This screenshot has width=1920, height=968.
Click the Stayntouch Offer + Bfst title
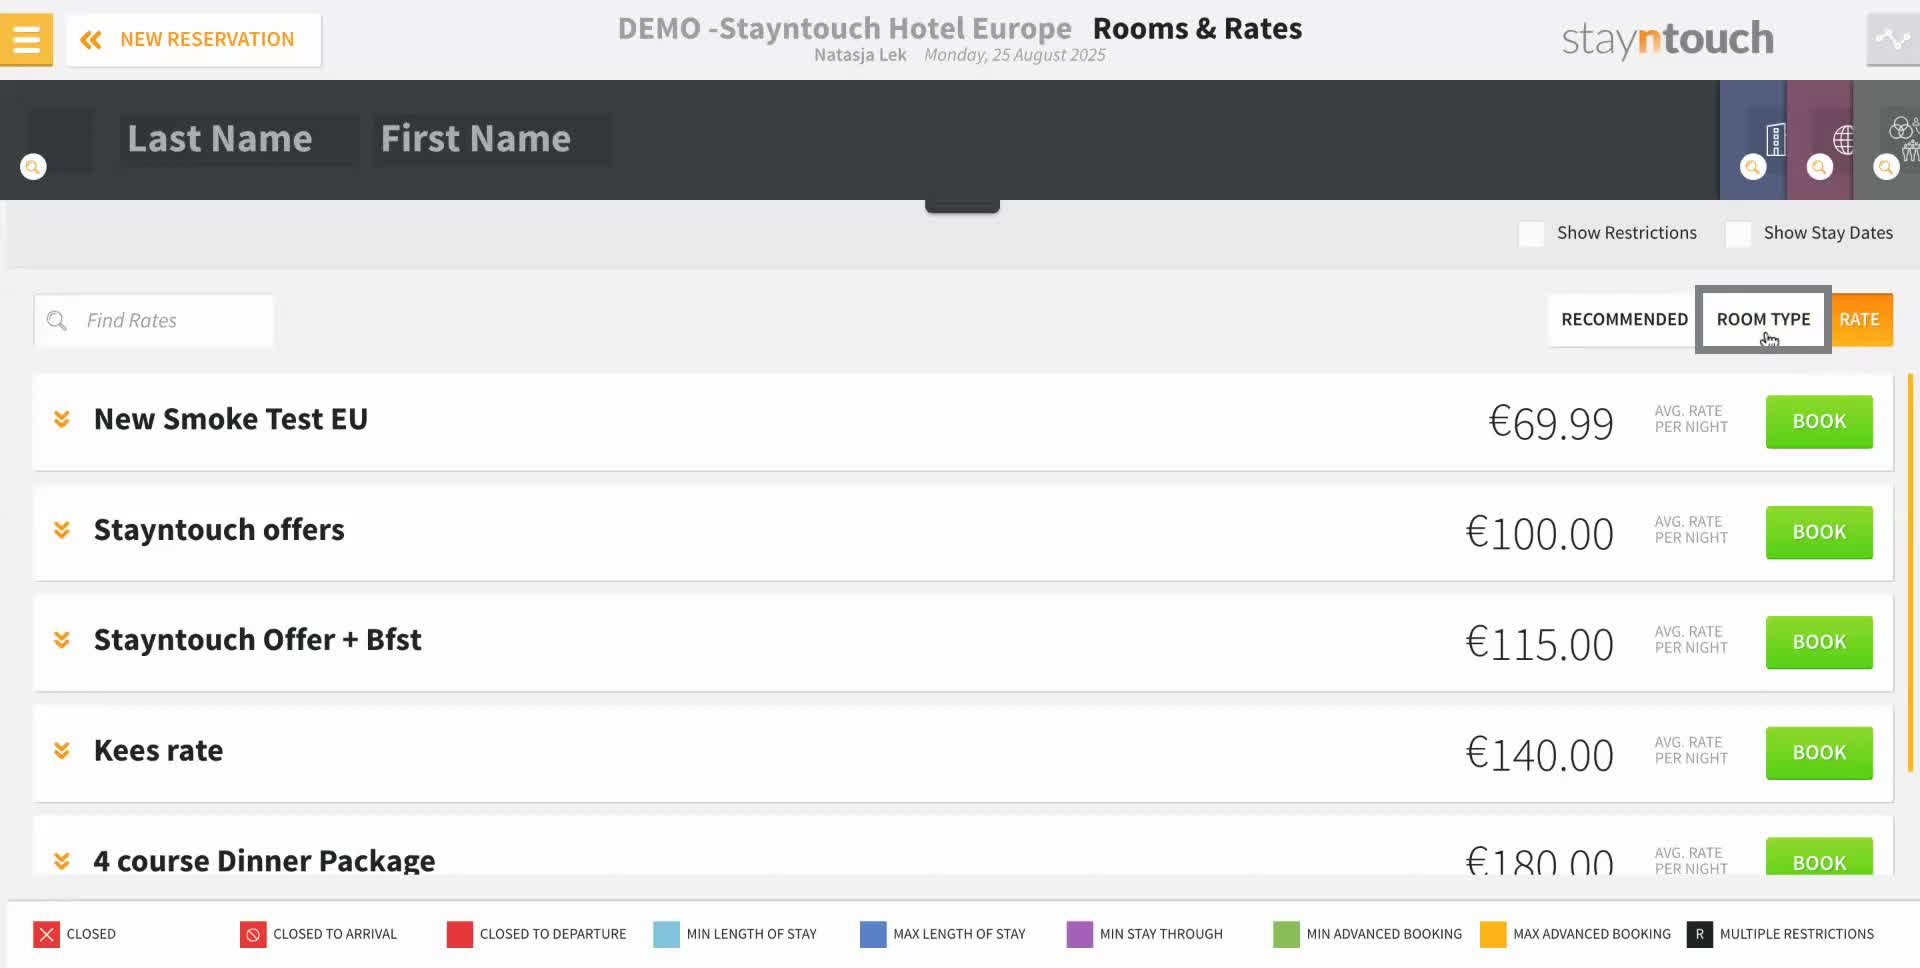[257, 640]
